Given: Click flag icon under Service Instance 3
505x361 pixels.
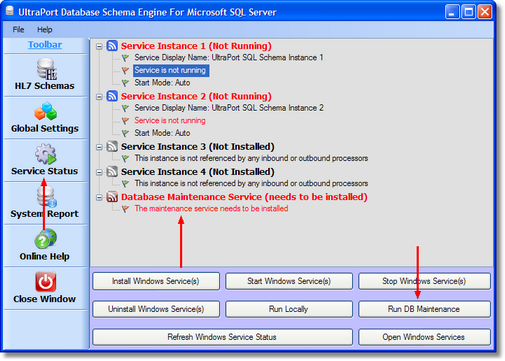Looking at the screenshot, I should tap(125, 158).
